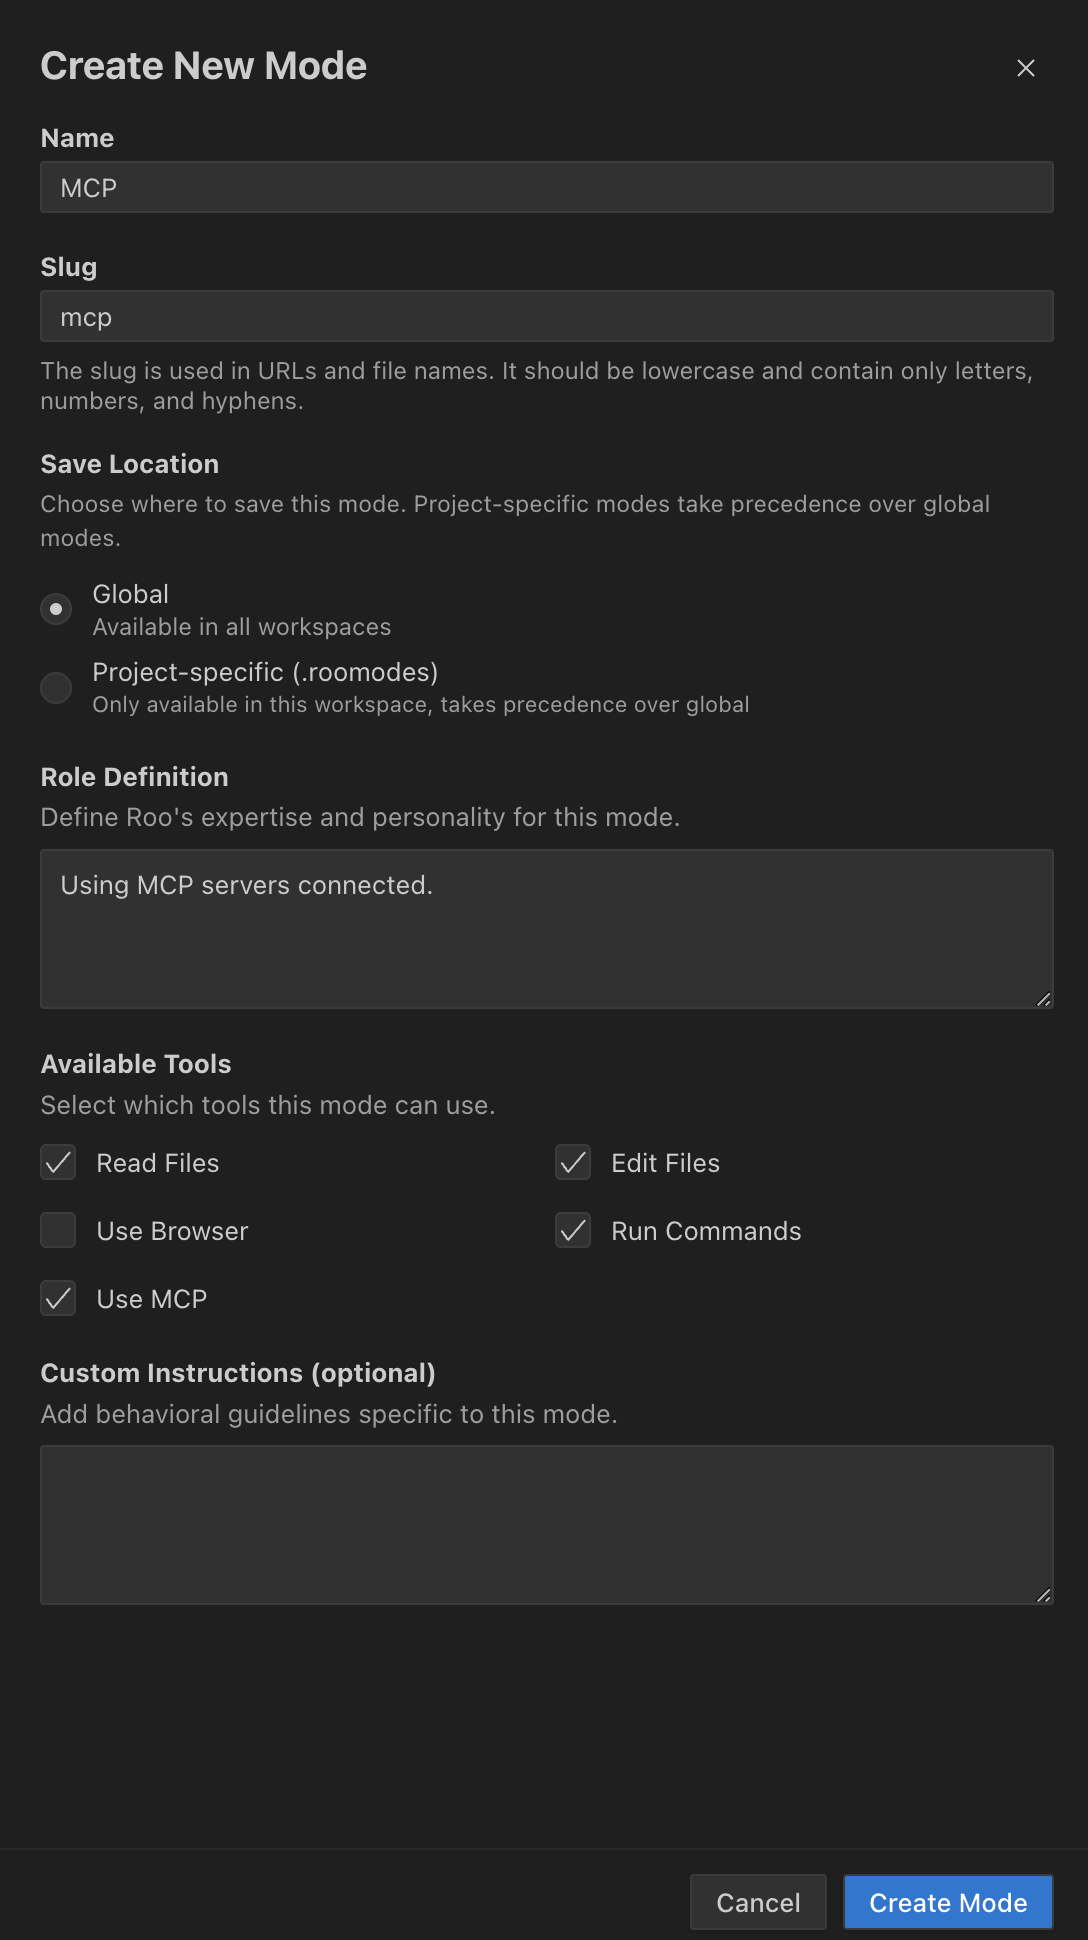The image size is (1088, 1940).
Task: Close the Create New Mode dialog
Action: coord(1025,68)
